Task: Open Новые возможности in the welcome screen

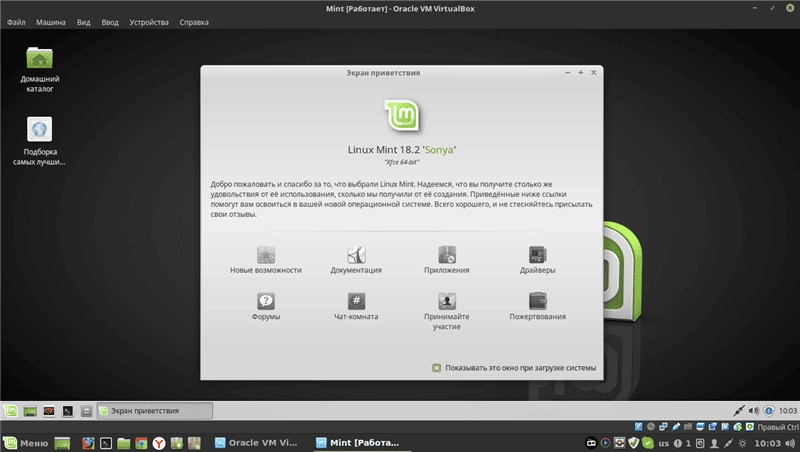Action: click(x=265, y=260)
